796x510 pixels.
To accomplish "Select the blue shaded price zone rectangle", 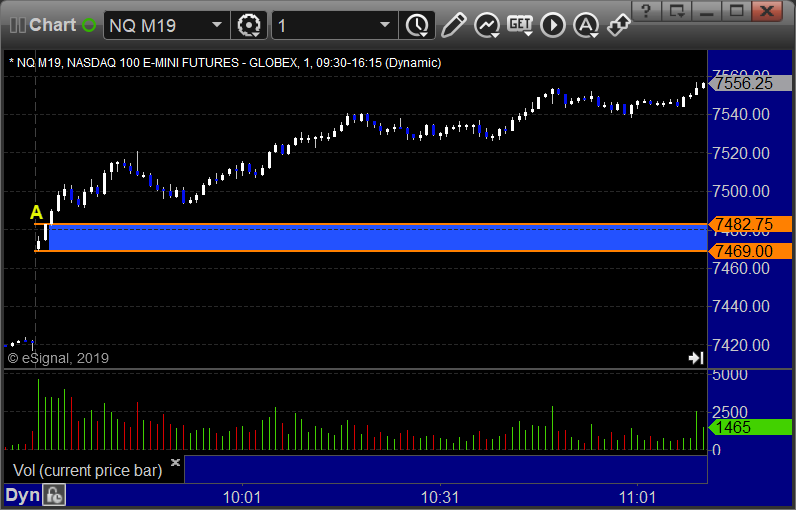I will coord(378,237).
